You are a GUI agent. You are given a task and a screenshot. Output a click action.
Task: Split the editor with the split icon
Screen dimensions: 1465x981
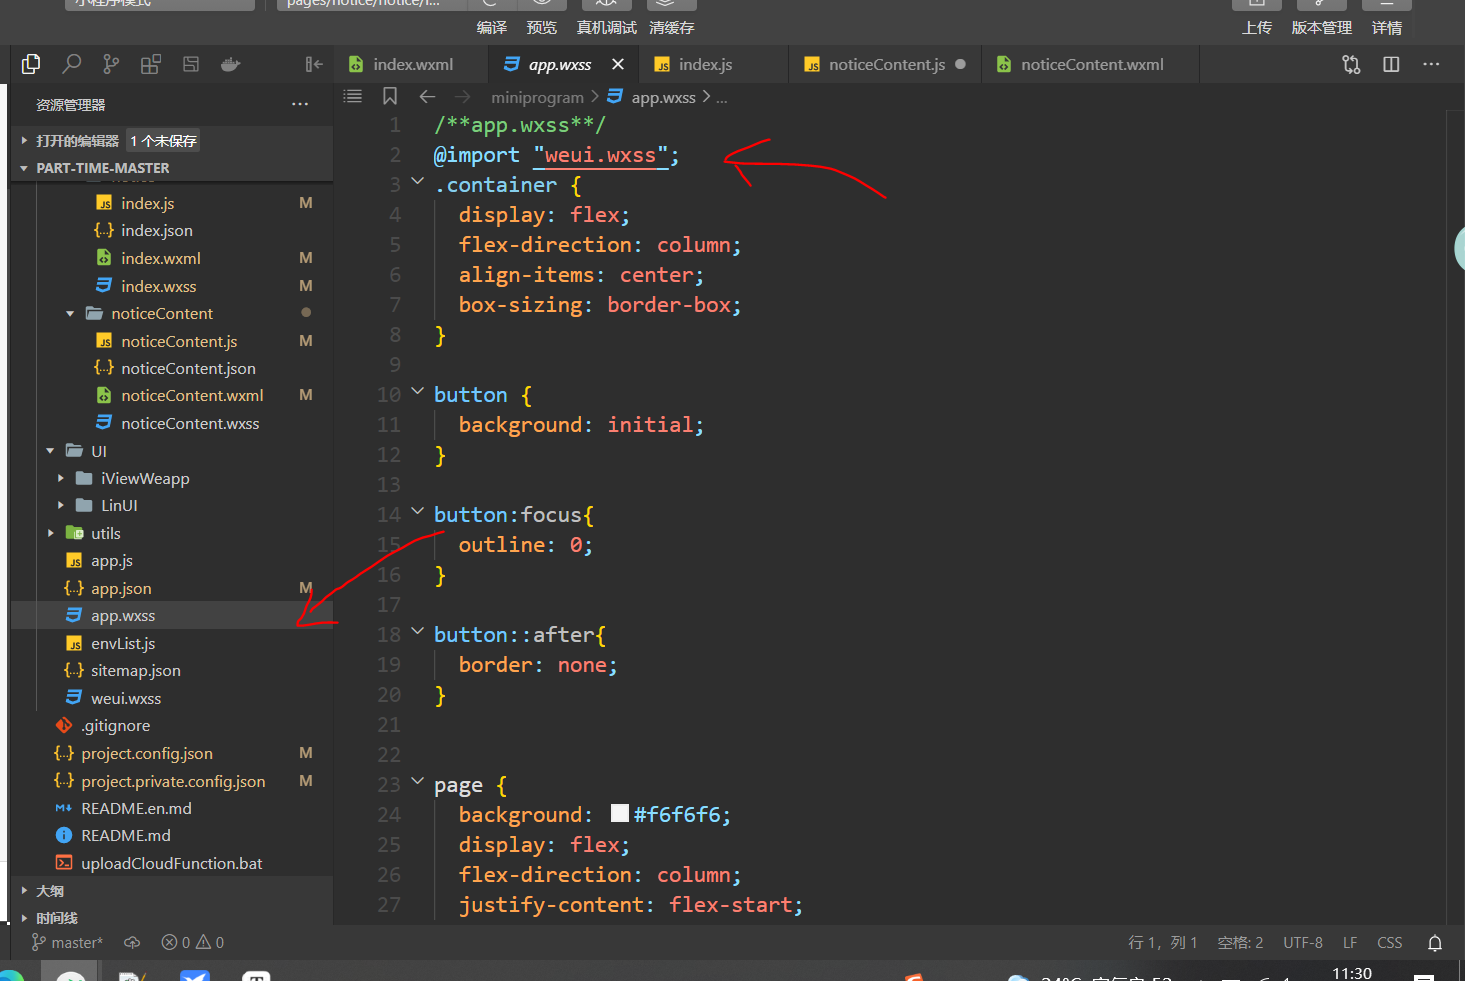coord(1391,64)
